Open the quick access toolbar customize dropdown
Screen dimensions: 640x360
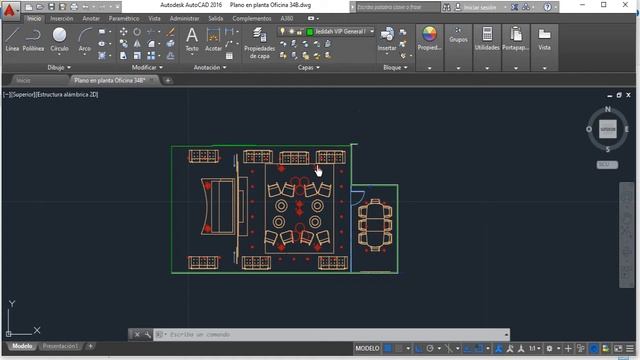118,7
